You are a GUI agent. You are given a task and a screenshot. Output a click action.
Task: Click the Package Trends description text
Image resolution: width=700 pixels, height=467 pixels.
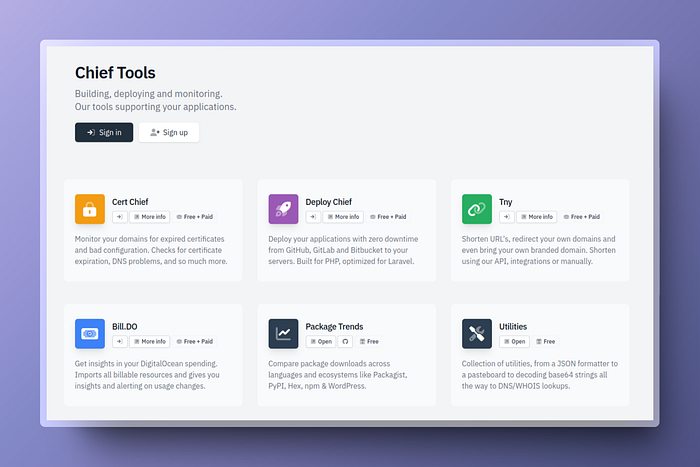click(338, 375)
